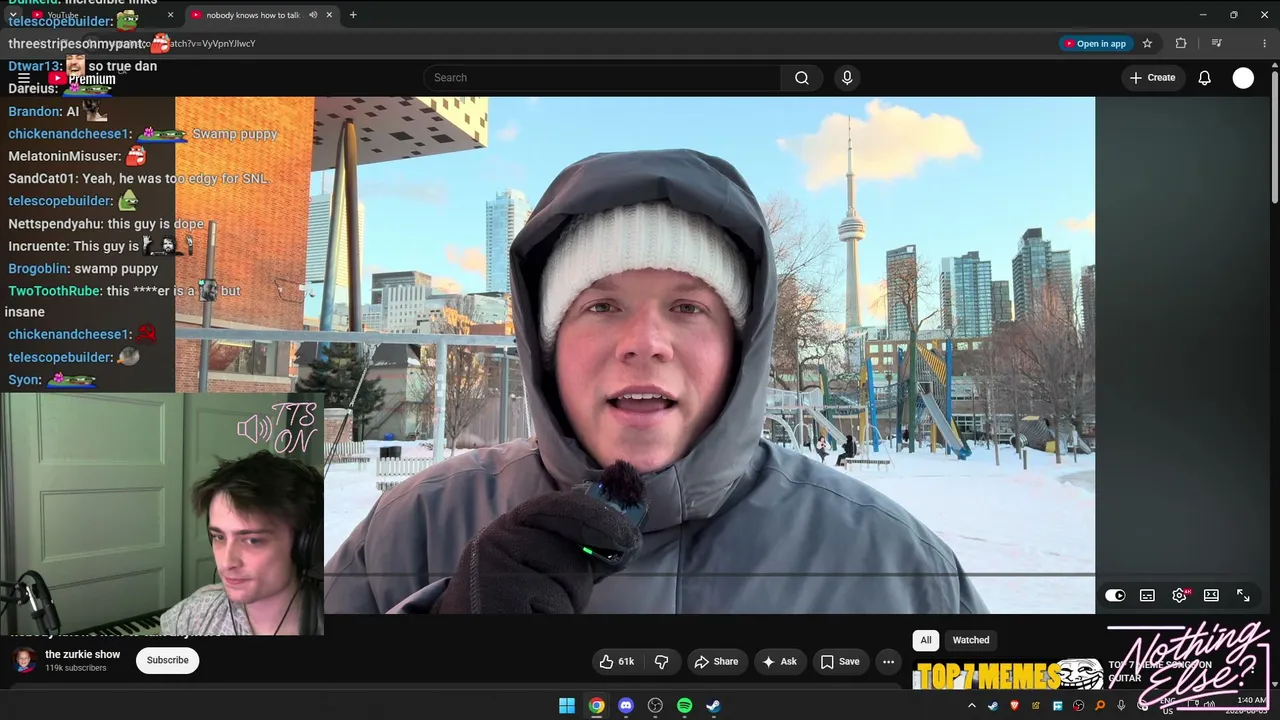Open the media controls toolbar icon
The height and width of the screenshot is (720, 1280).
click(x=1217, y=44)
